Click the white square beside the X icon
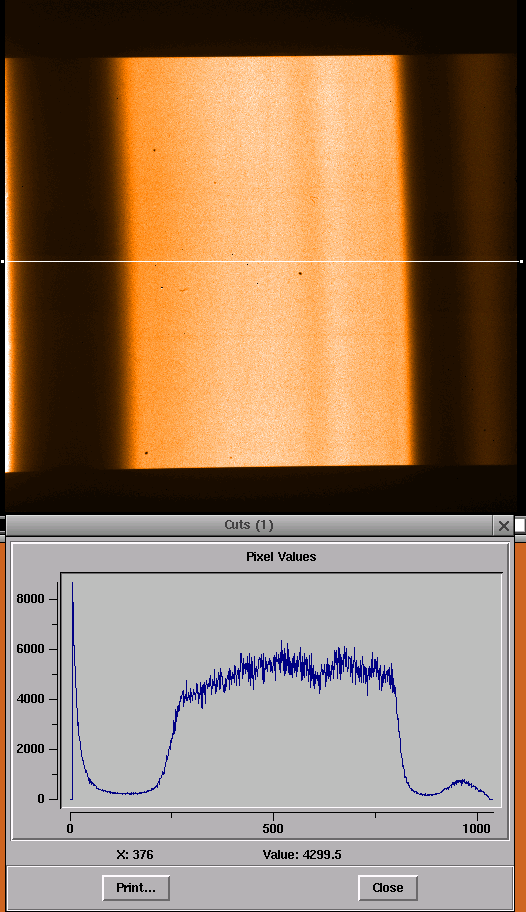Screen dimensions: 526x912 (520, 525)
